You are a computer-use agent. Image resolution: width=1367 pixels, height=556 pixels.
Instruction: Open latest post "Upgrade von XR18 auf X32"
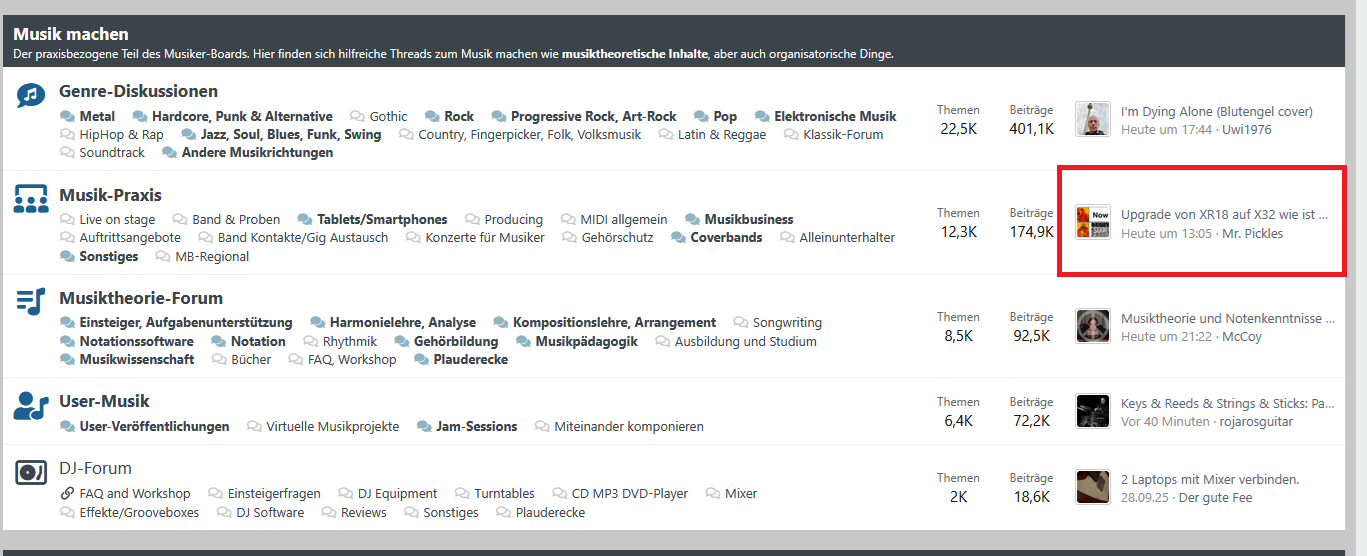pyautogui.click(x=1224, y=214)
